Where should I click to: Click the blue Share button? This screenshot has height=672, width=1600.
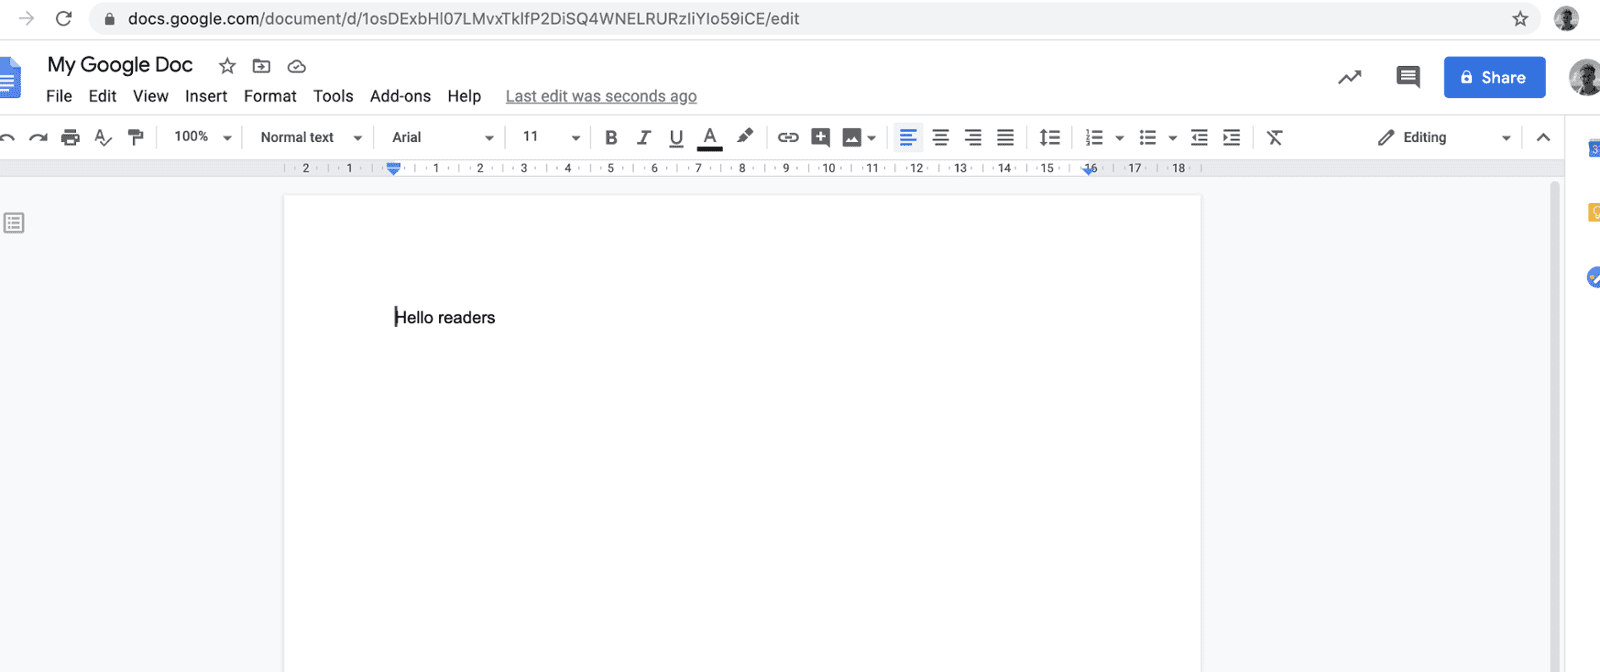point(1494,77)
